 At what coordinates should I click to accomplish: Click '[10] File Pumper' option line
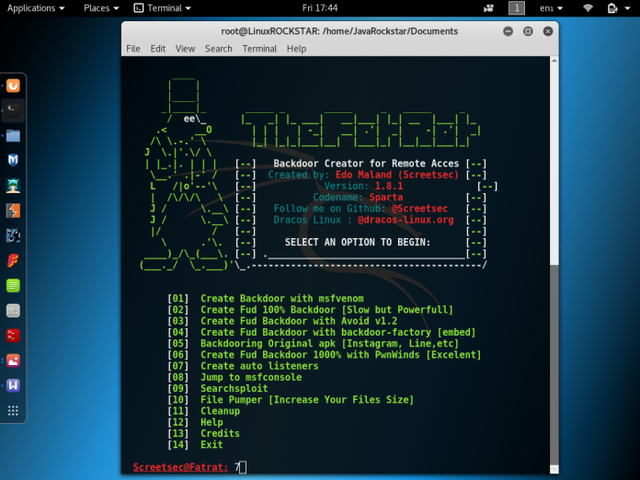(x=290, y=400)
